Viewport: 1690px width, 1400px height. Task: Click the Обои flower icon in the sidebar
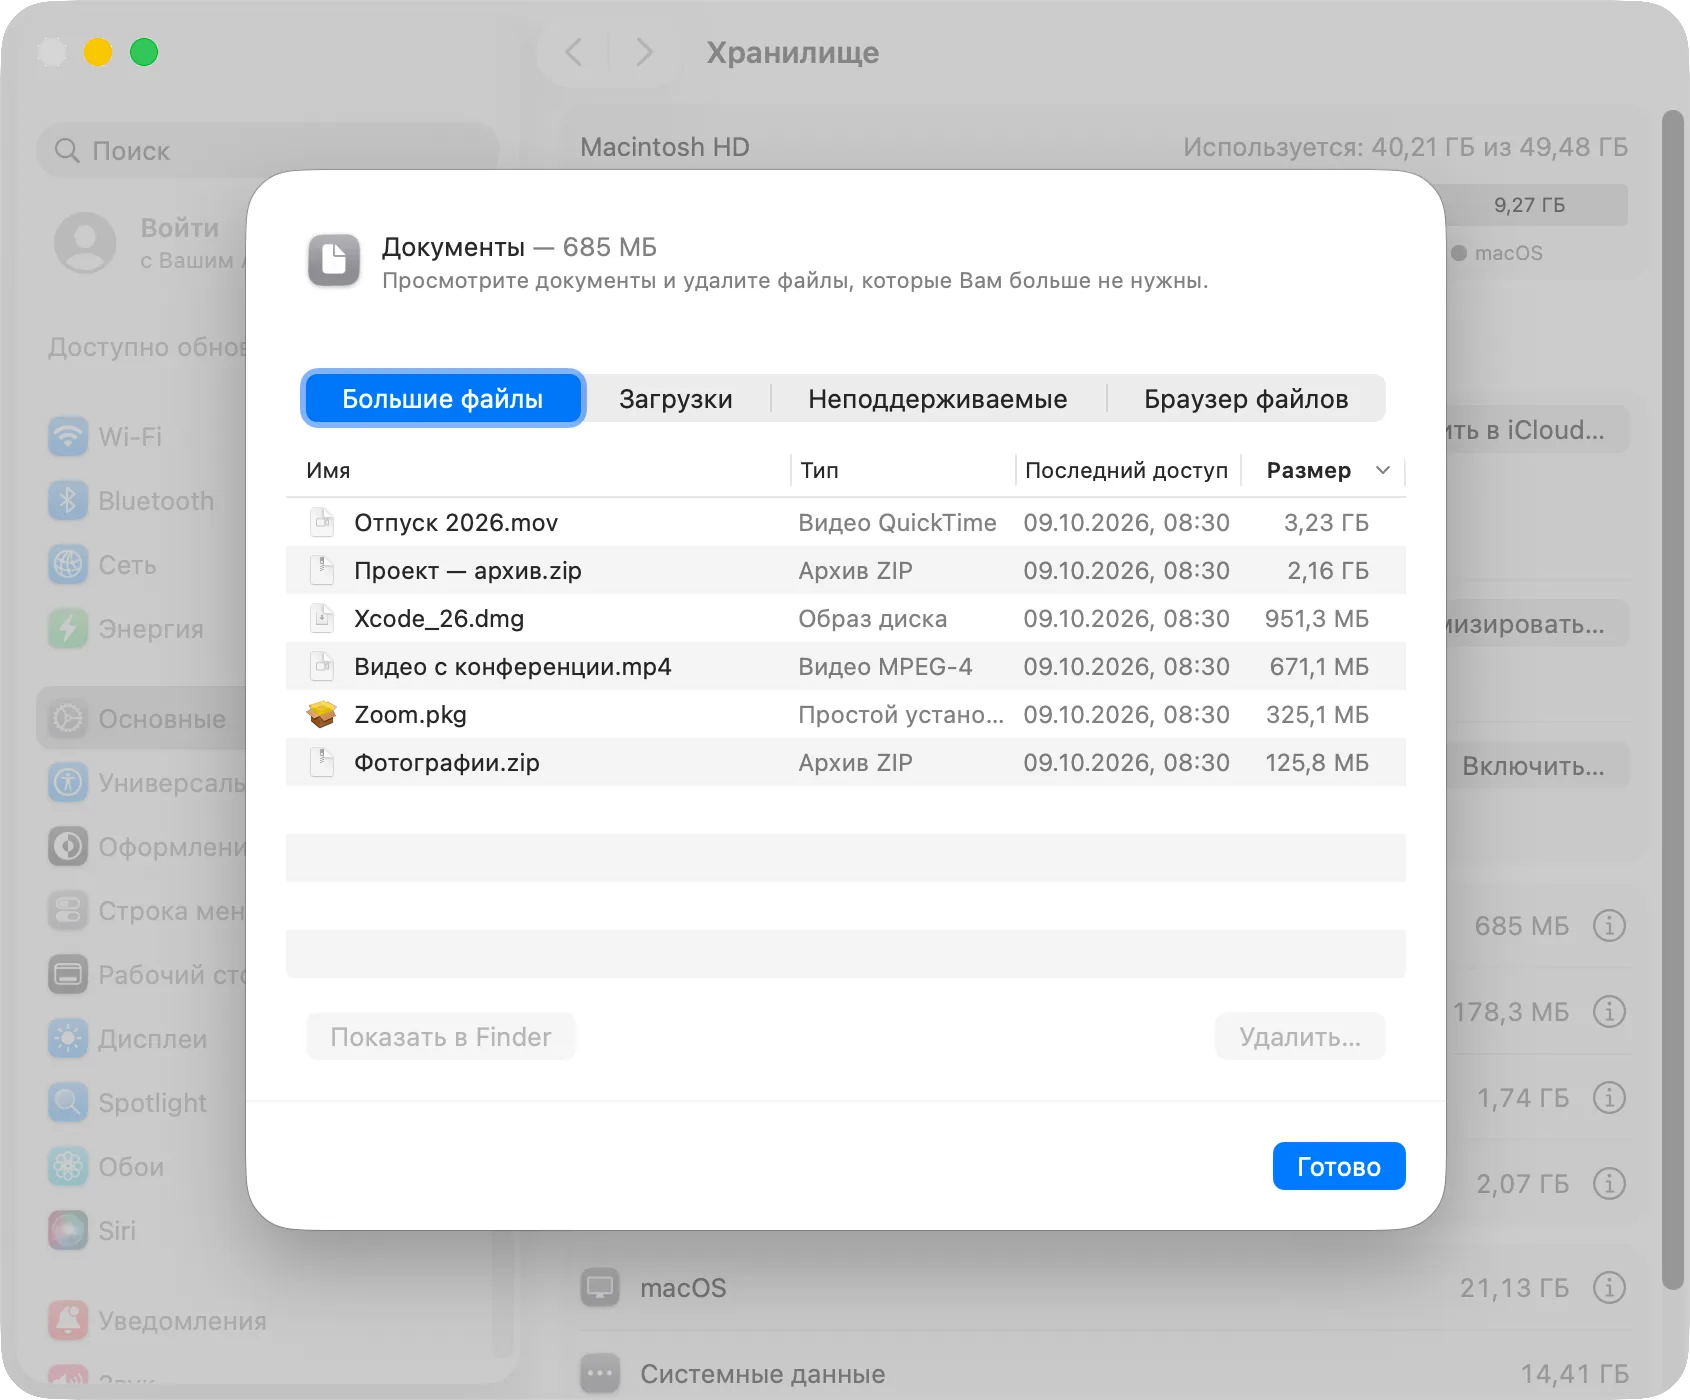pyautogui.click(x=68, y=1167)
